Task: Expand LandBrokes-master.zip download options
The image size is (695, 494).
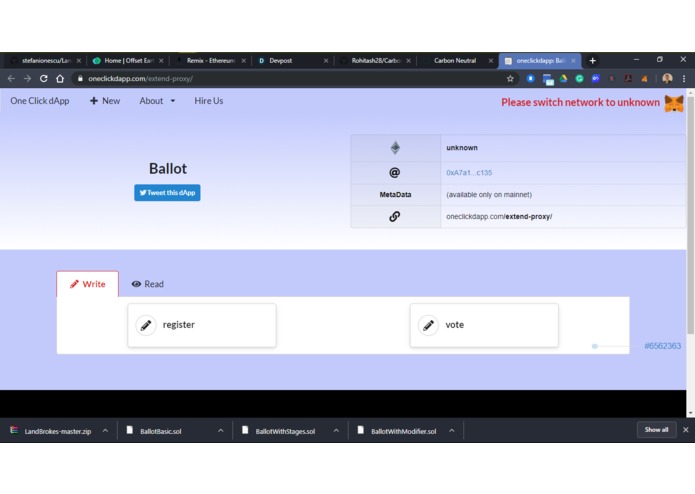Action: [105, 431]
